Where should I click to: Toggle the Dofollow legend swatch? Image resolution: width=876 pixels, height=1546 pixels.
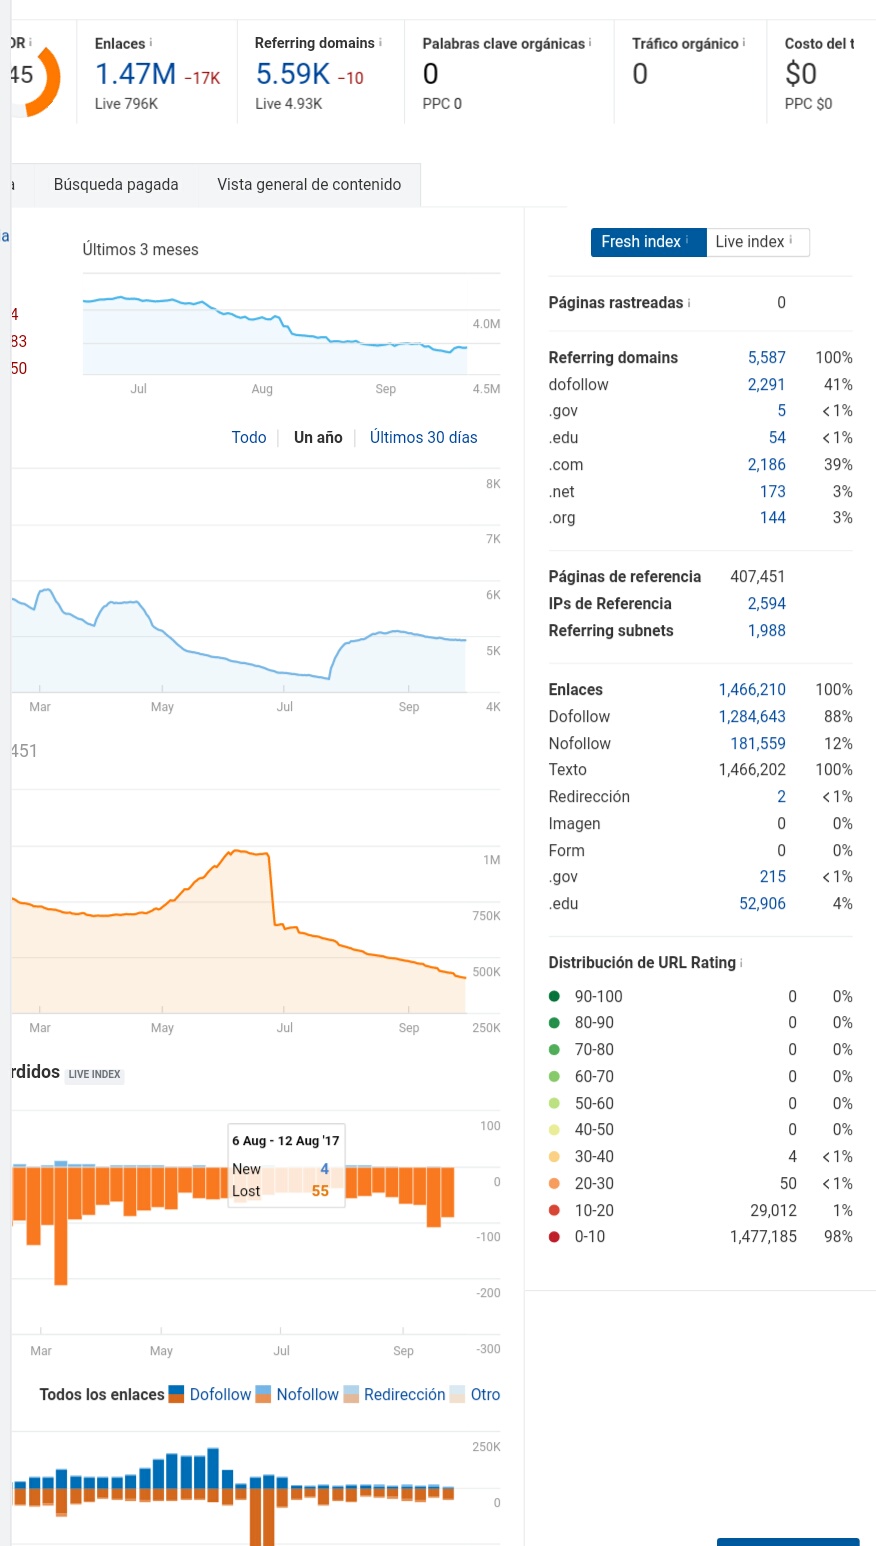click(x=177, y=1394)
